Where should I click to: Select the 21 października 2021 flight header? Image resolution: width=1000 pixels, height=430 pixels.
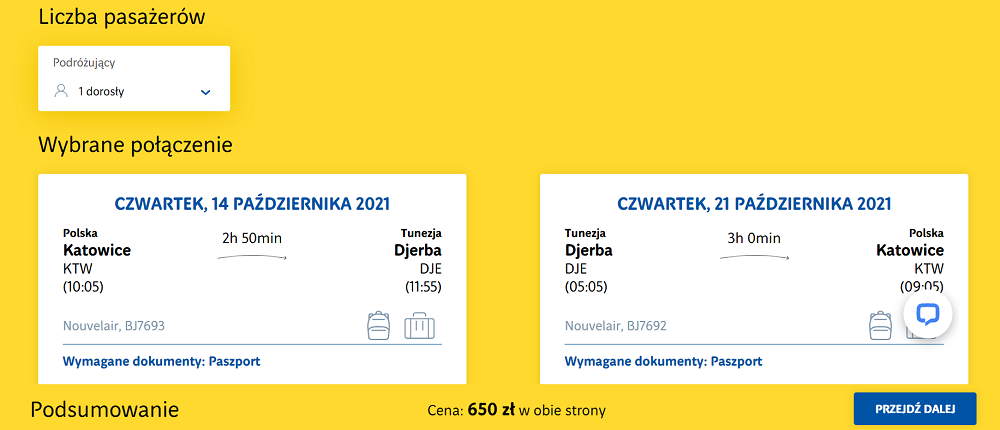pyautogui.click(x=754, y=204)
